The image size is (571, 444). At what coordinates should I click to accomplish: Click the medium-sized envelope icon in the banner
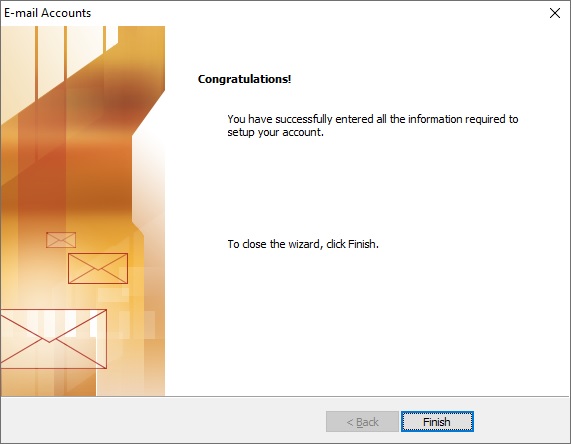(98, 268)
